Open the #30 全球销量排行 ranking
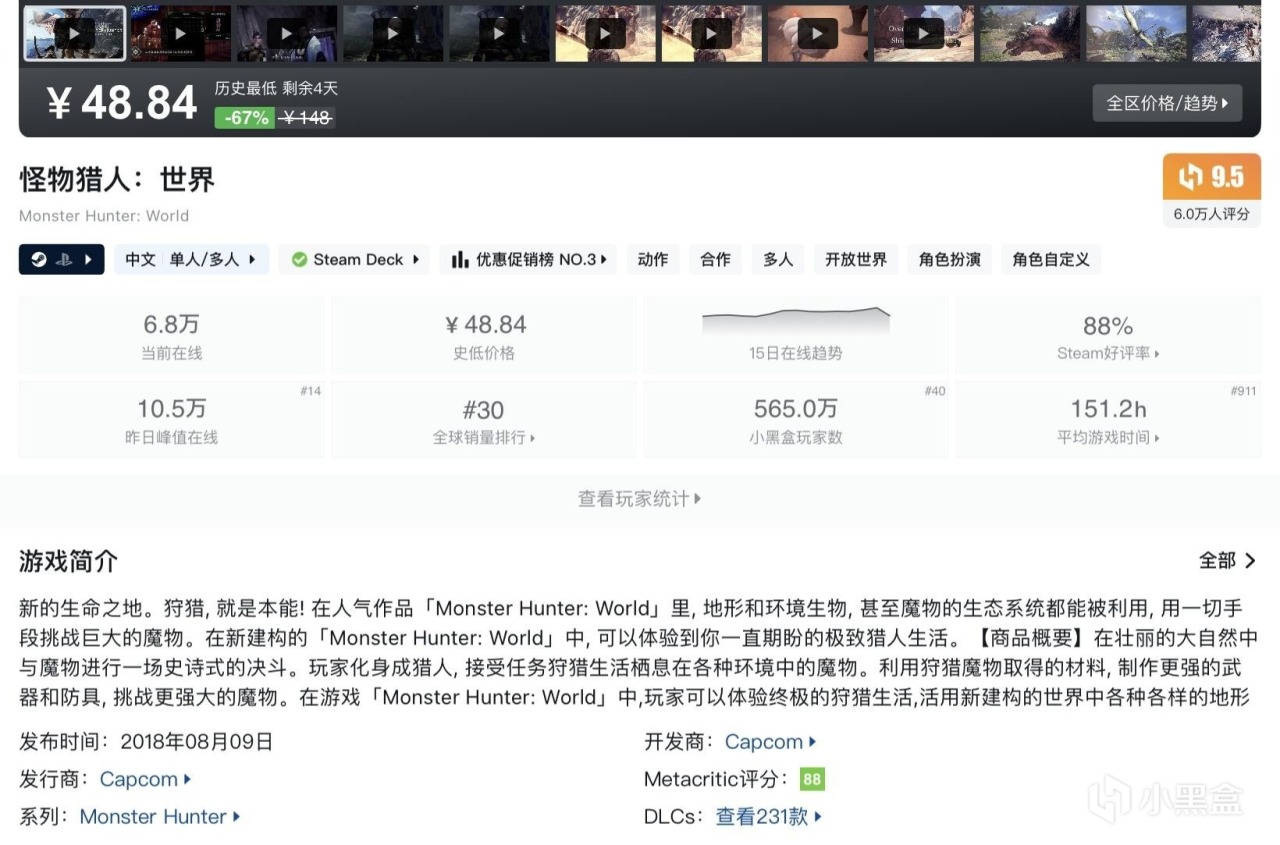This screenshot has width=1280, height=845. 484,420
